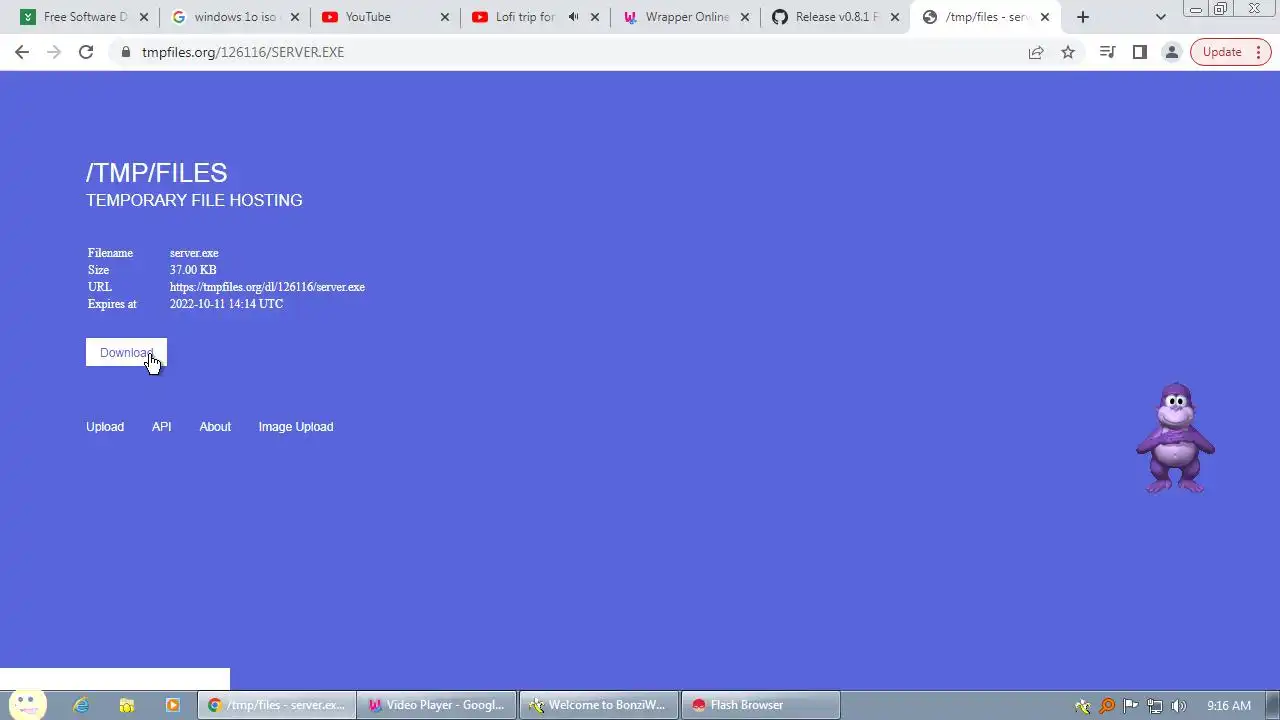
Task: Click the /TMP/FILES site heading
Action: [x=157, y=173]
